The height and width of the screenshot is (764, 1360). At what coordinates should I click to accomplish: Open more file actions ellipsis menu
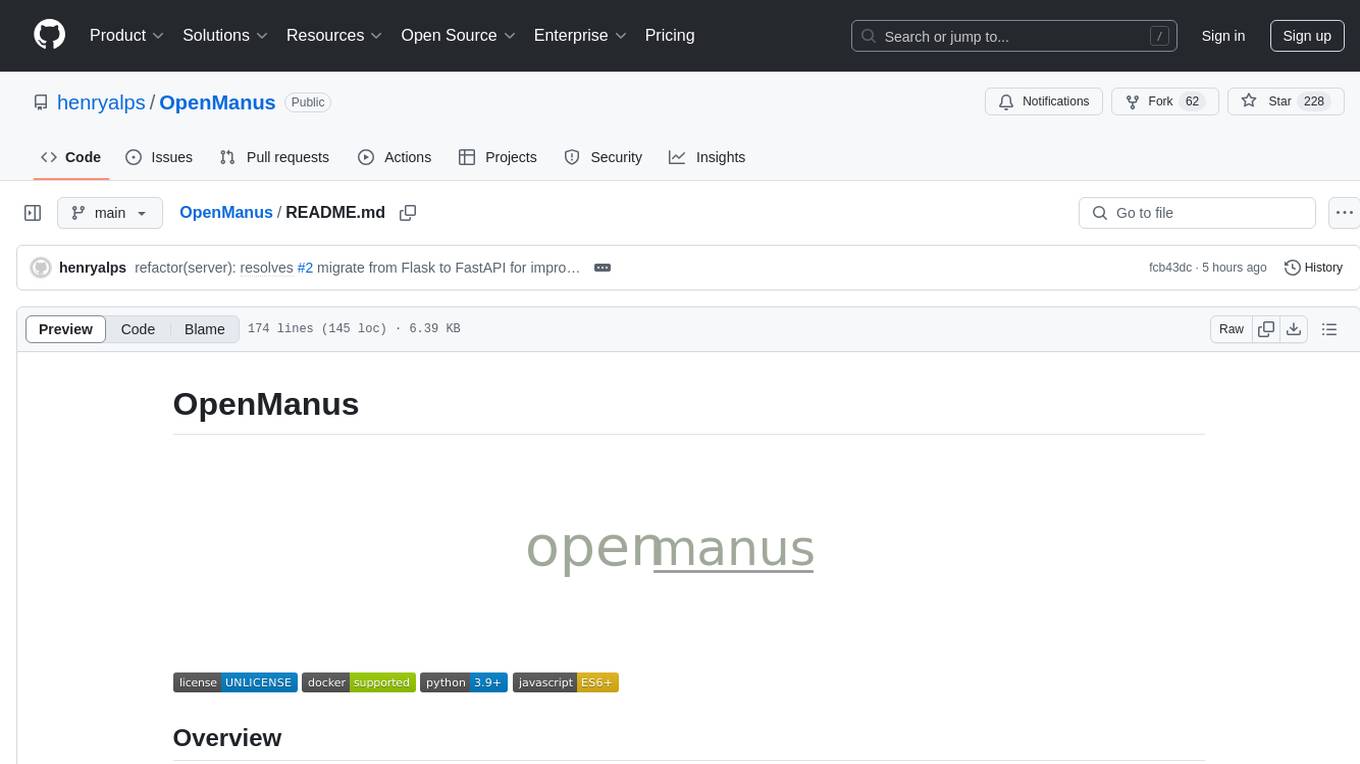[x=1344, y=213]
